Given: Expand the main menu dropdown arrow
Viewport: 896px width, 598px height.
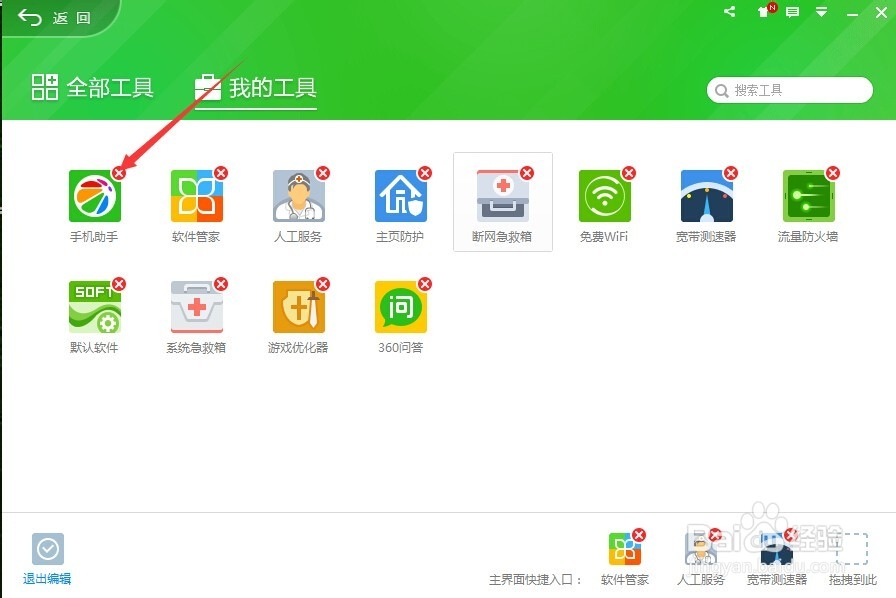Looking at the screenshot, I should pos(822,13).
